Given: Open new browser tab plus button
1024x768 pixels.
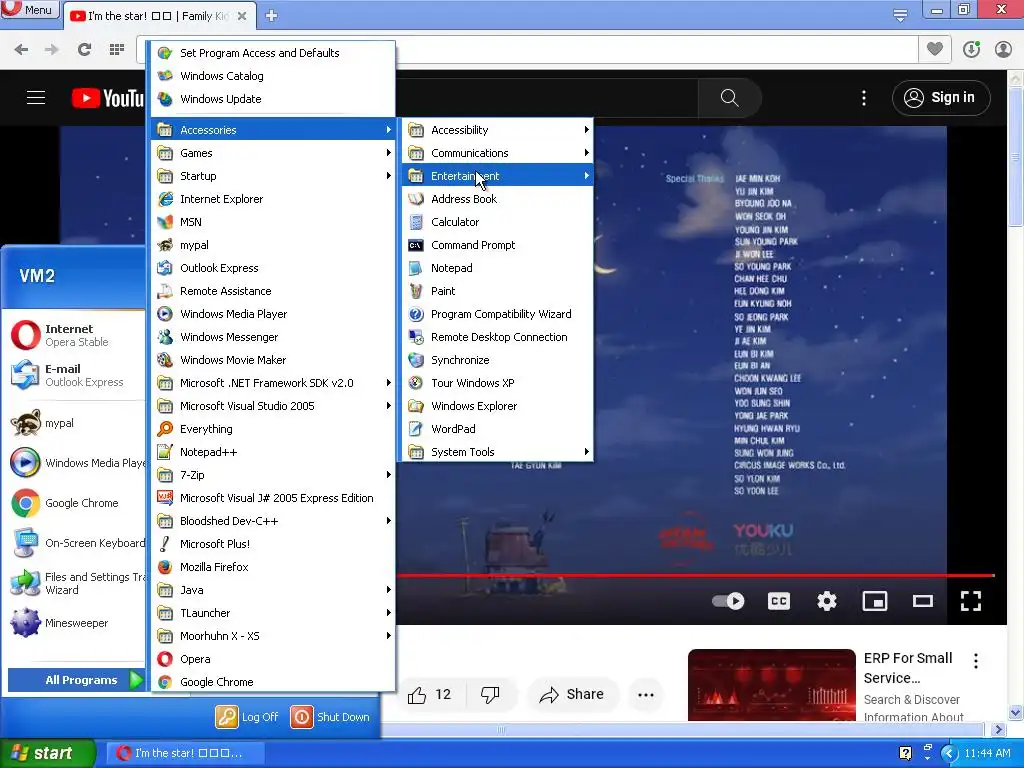Looking at the screenshot, I should coord(272,16).
